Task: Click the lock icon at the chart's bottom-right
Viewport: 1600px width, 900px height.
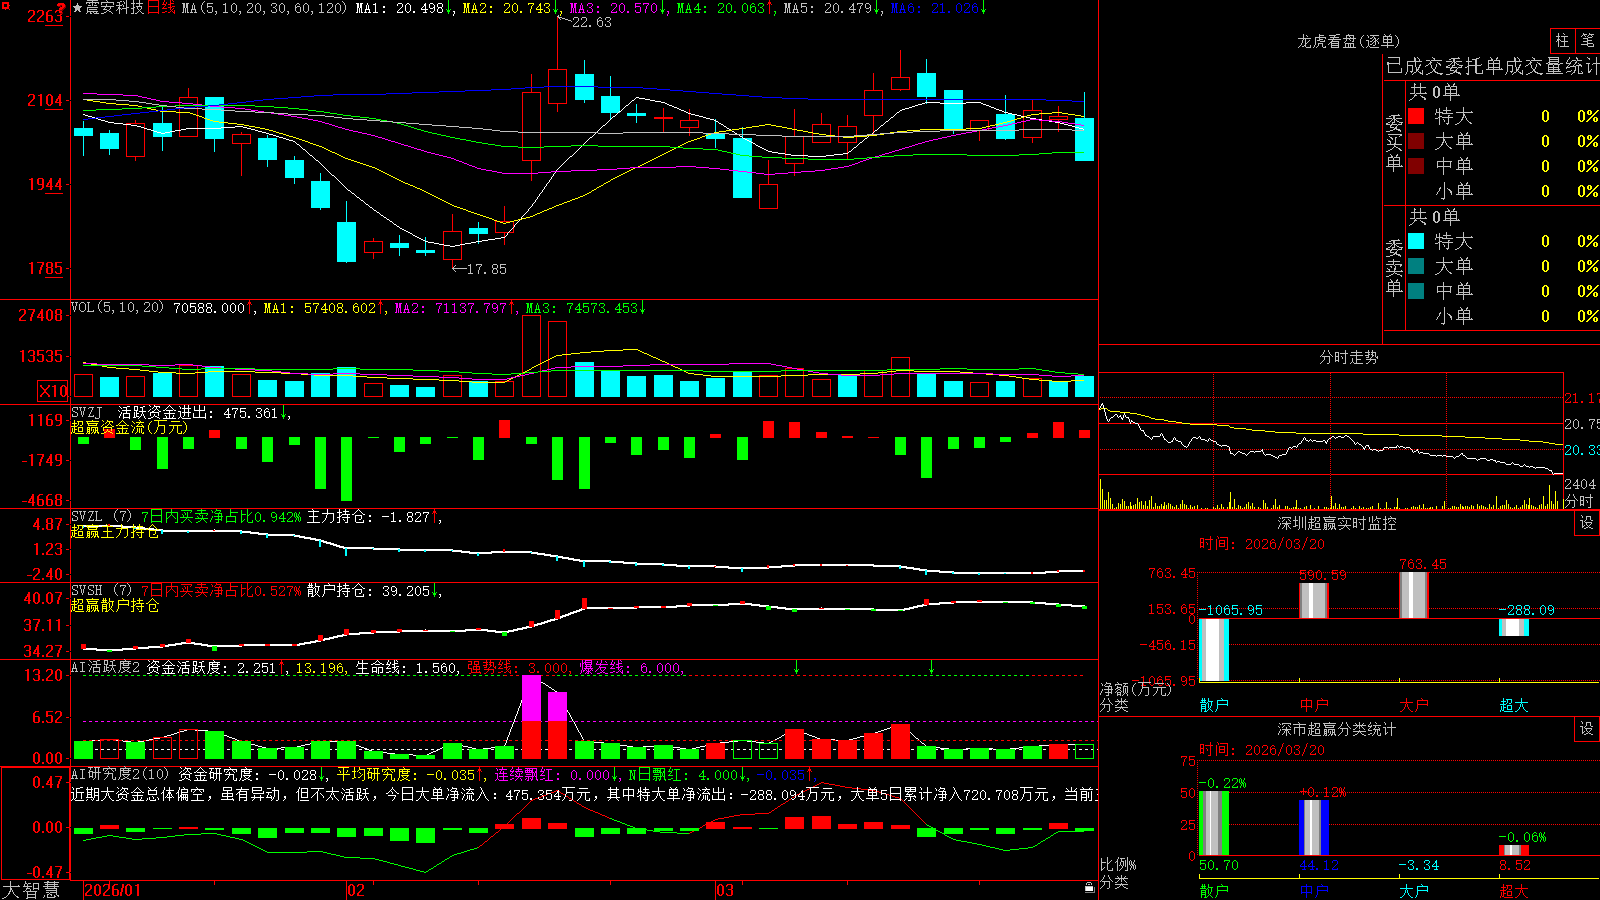Action: [x=1089, y=888]
